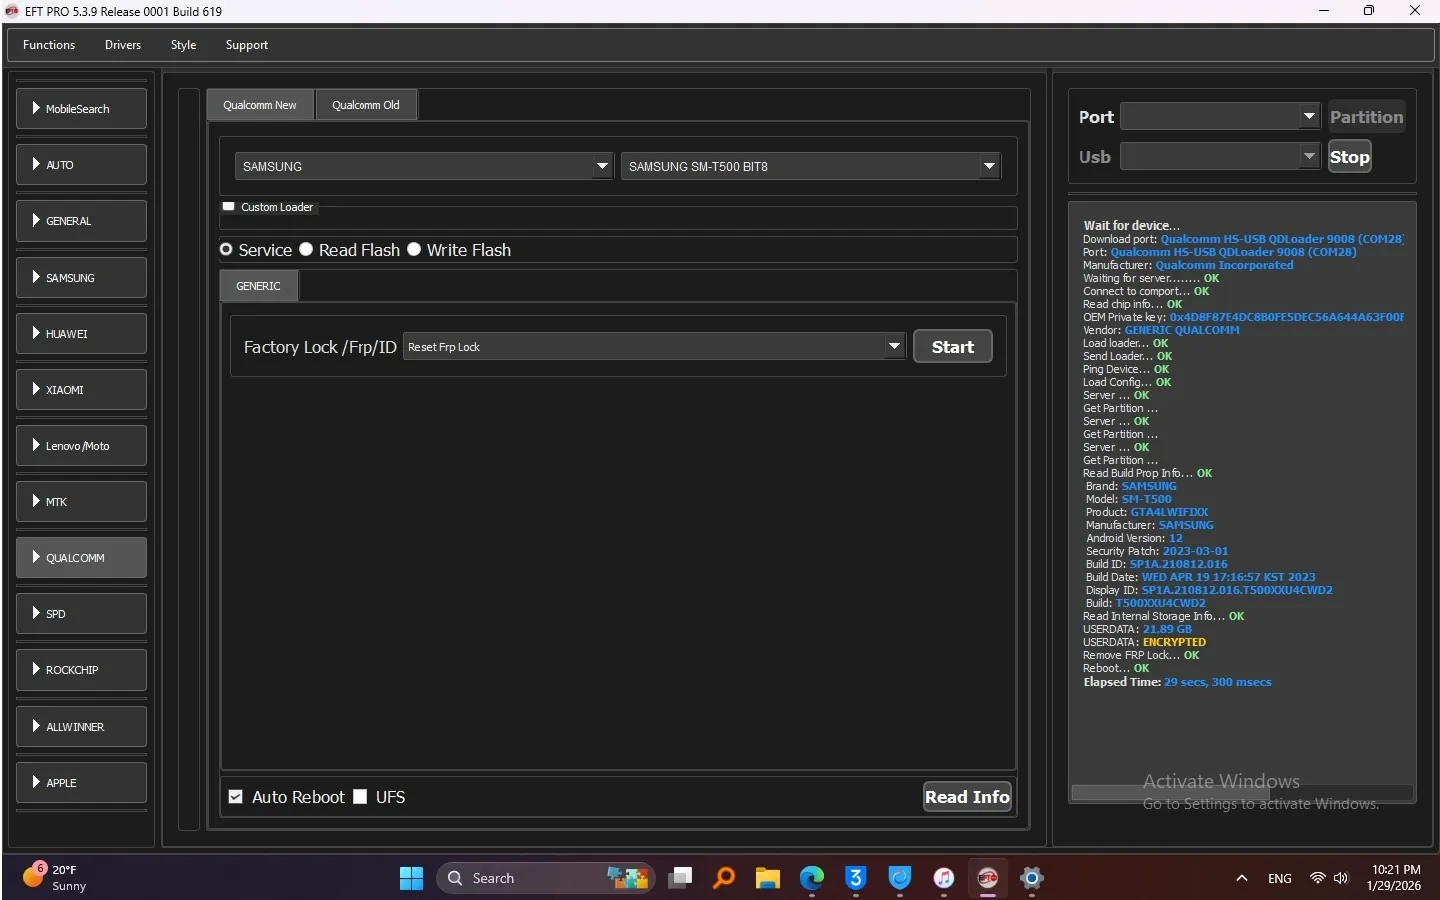
Task: Click the Windows Start icon
Action: click(x=411, y=878)
